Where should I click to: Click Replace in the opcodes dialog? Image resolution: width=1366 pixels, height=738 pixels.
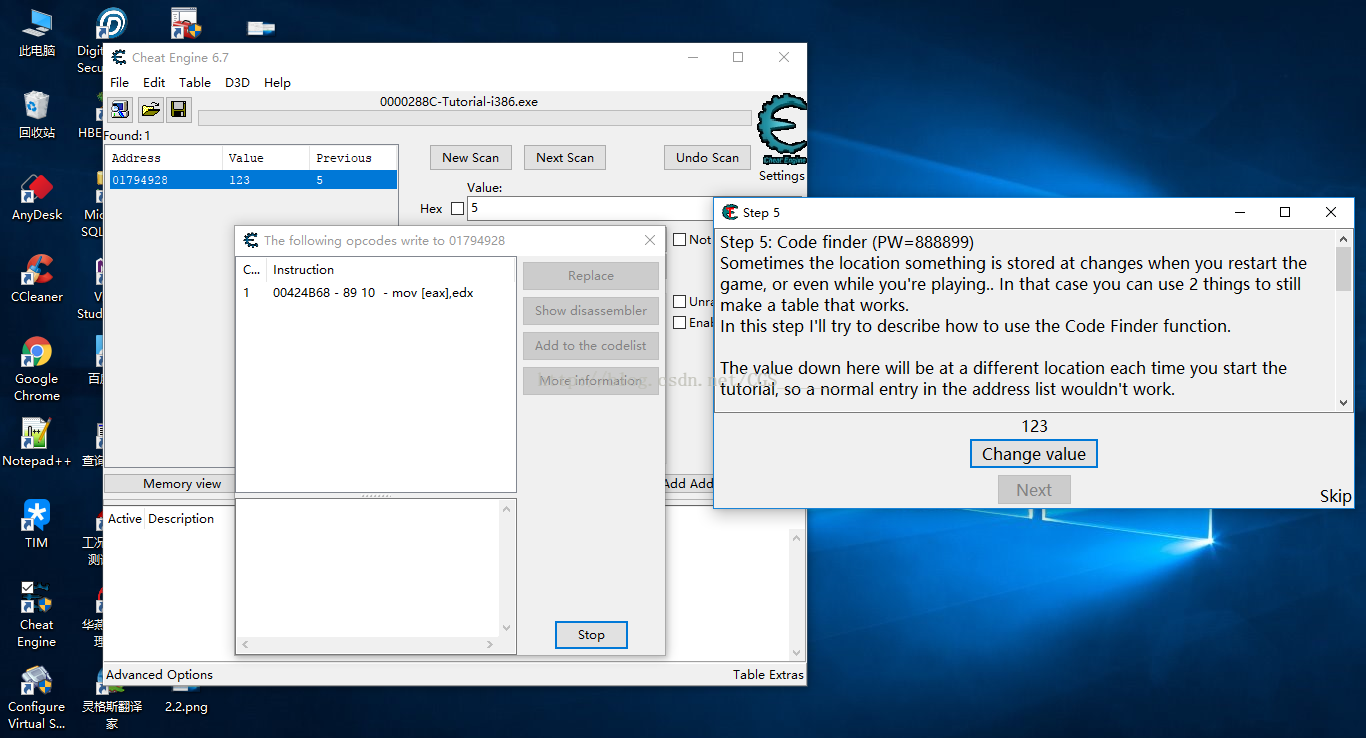click(591, 276)
